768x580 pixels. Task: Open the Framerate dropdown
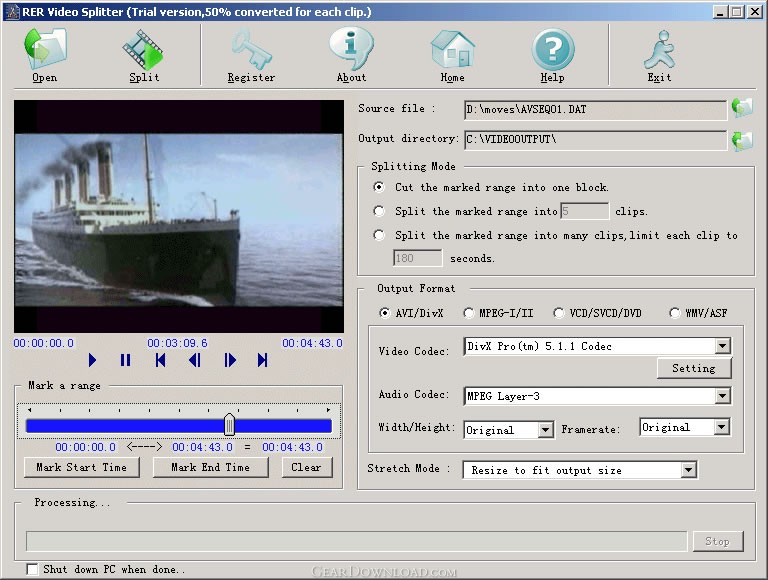tap(721, 427)
